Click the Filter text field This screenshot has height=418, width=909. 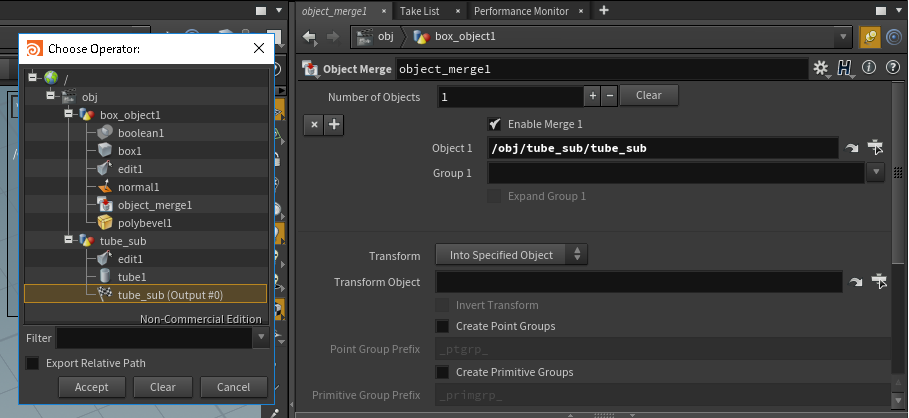154,337
